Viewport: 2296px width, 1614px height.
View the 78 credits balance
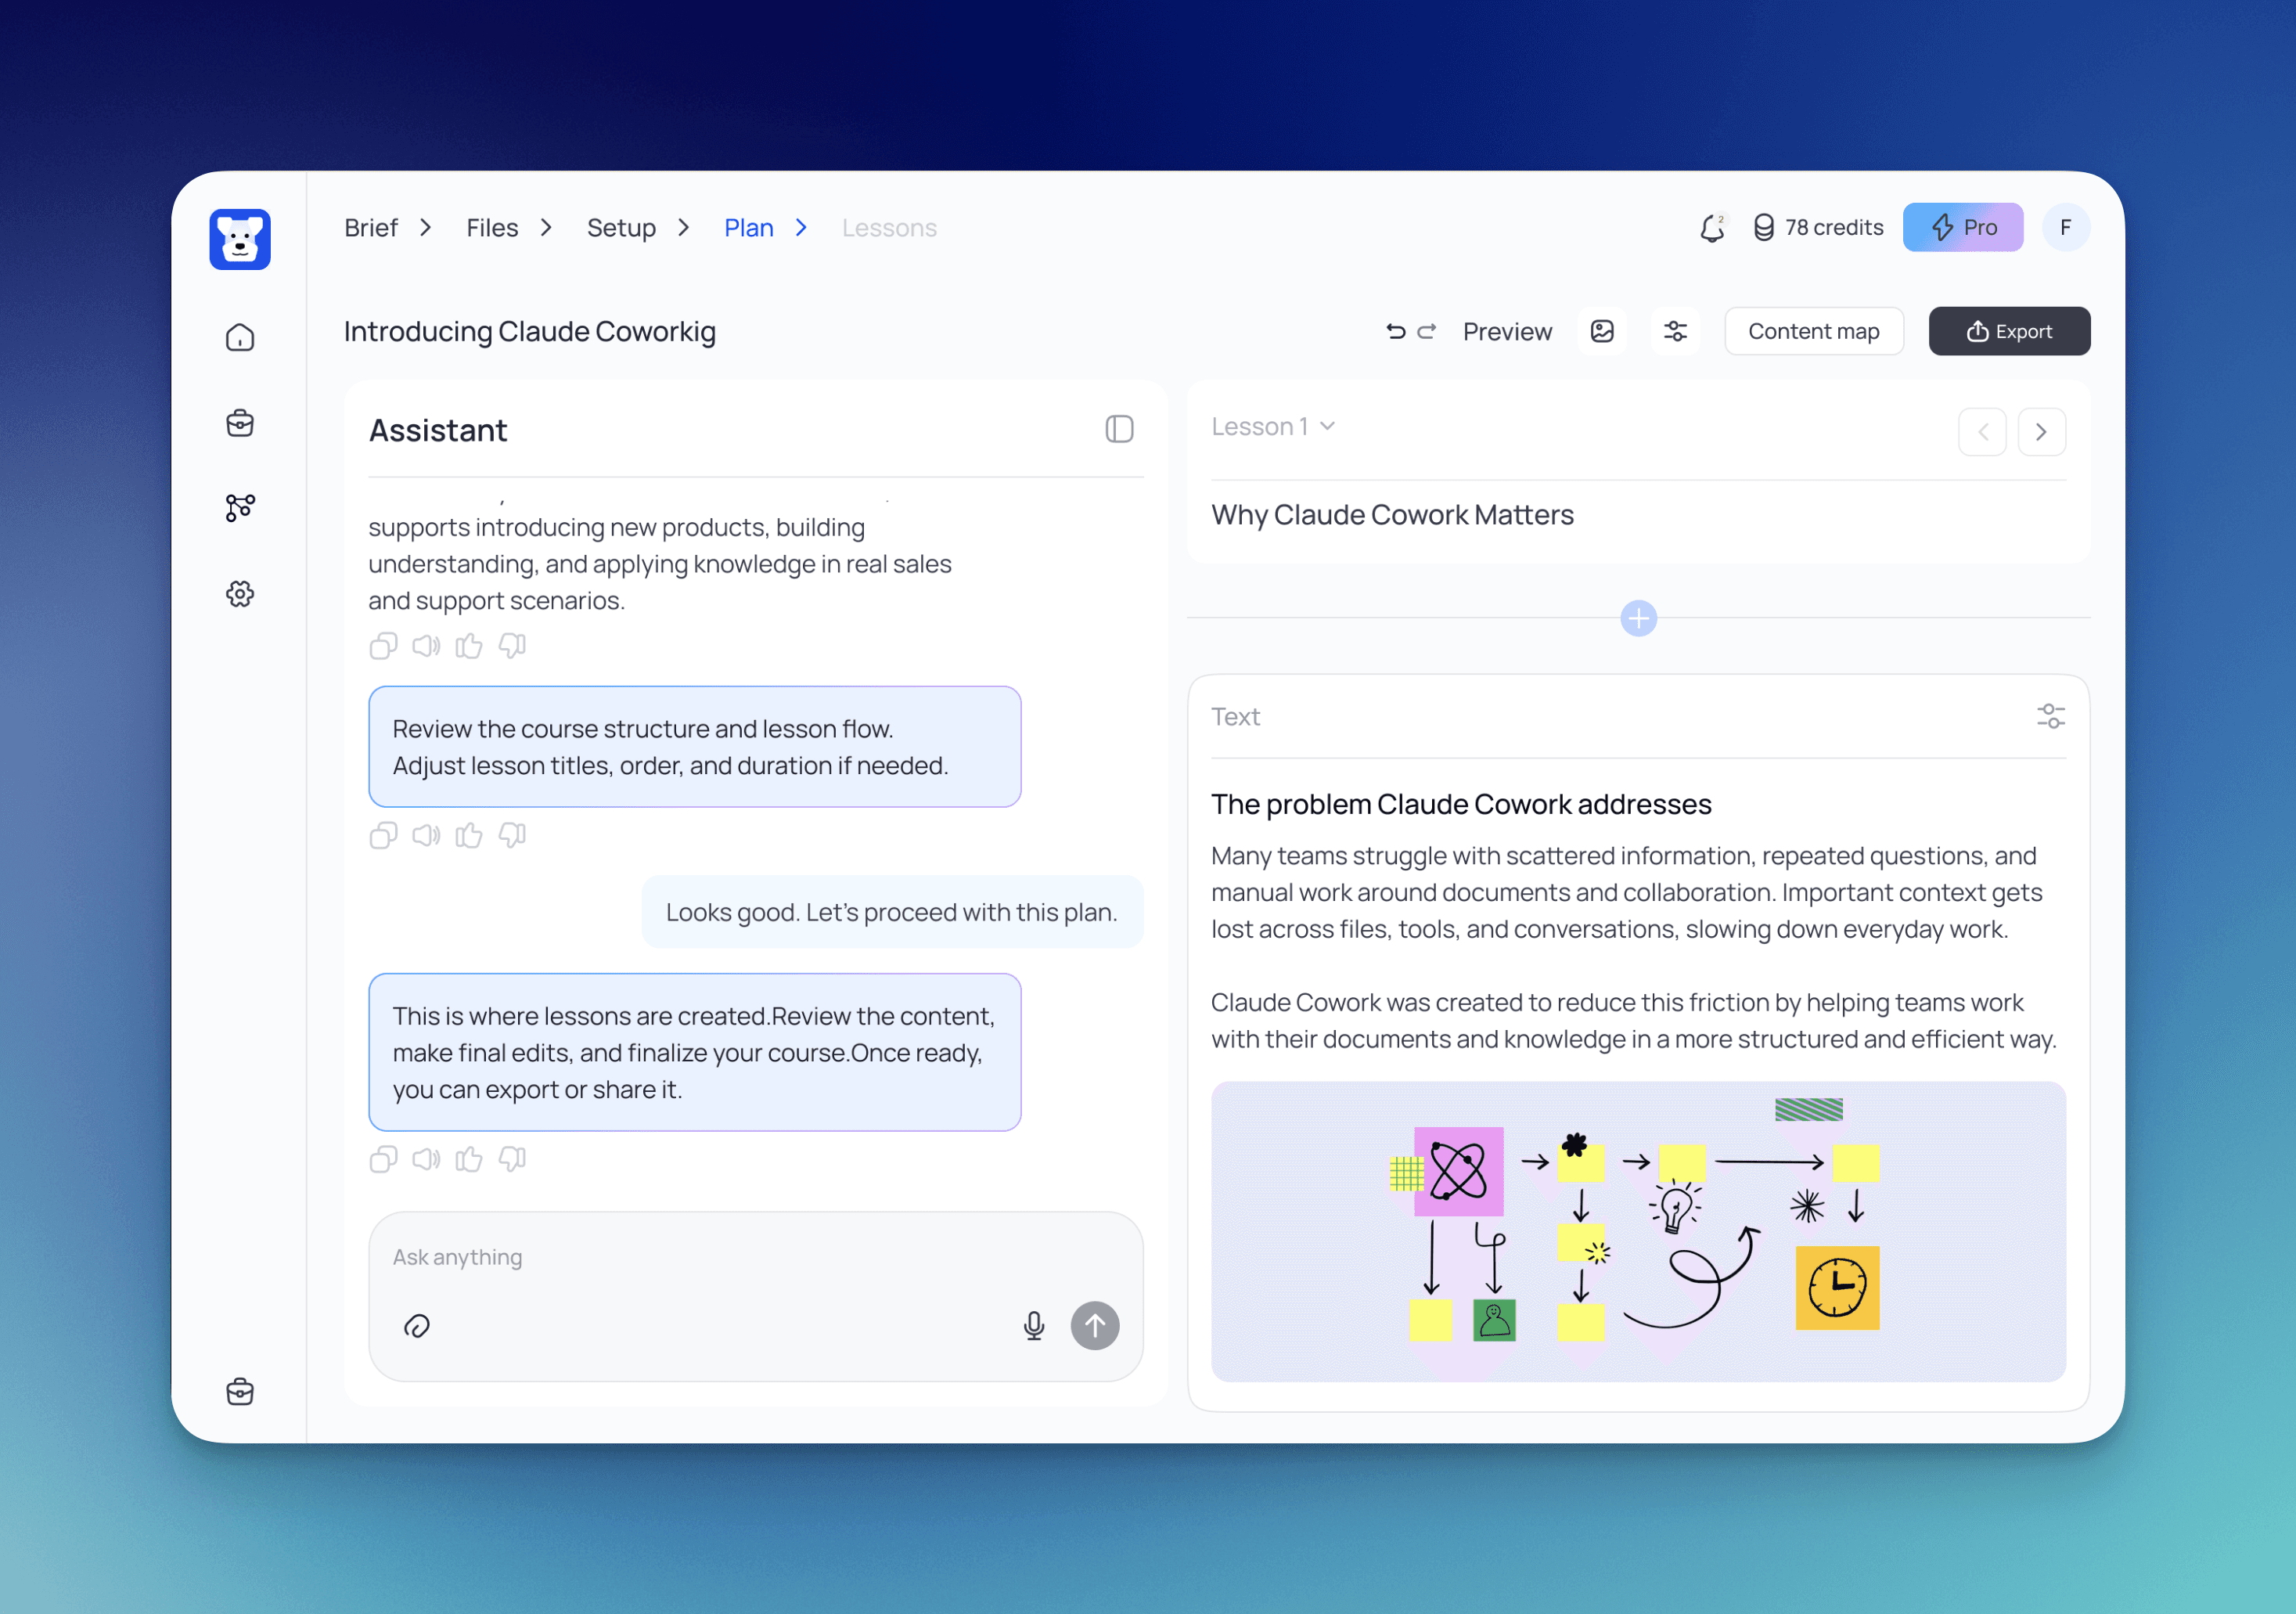click(x=1818, y=228)
